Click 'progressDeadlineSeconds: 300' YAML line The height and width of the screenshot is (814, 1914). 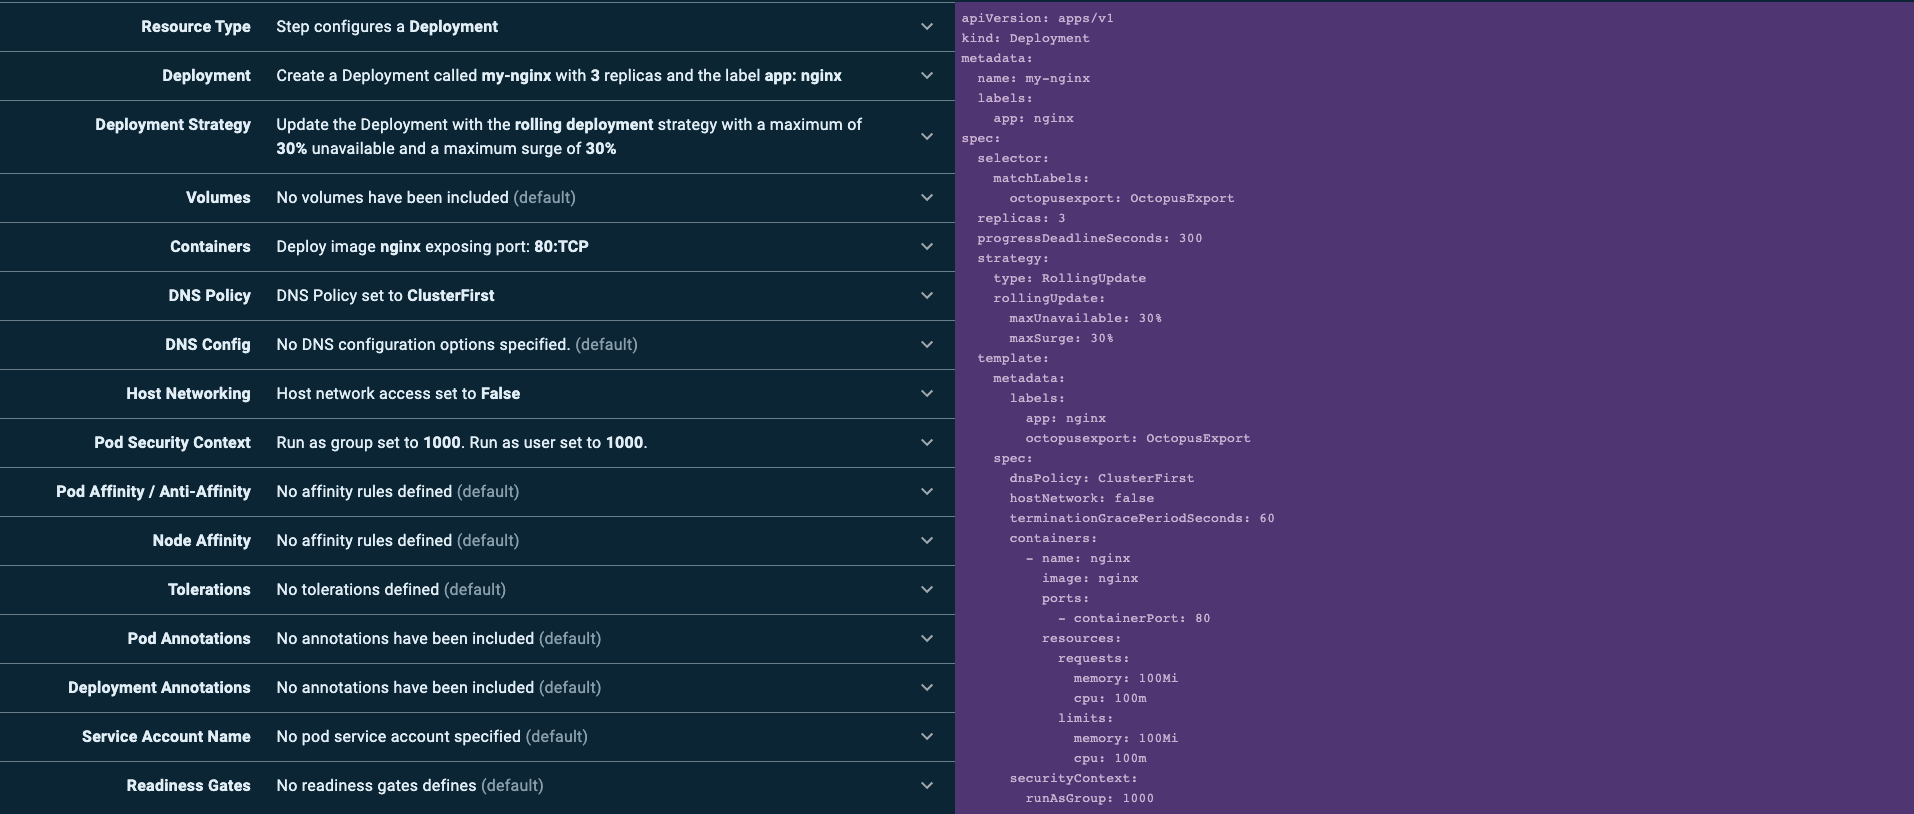pyautogui.click(x=1090, y=238)
